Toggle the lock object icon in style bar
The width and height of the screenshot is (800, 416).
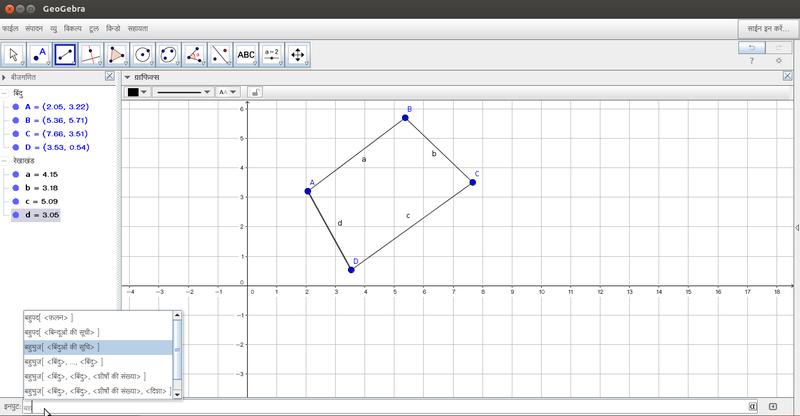(x=255, y=92)
